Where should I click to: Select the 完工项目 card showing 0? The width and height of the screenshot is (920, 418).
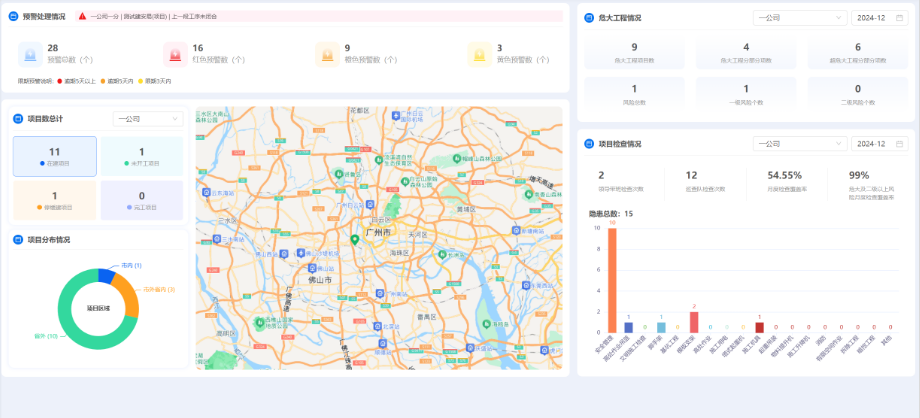(141, 200)
